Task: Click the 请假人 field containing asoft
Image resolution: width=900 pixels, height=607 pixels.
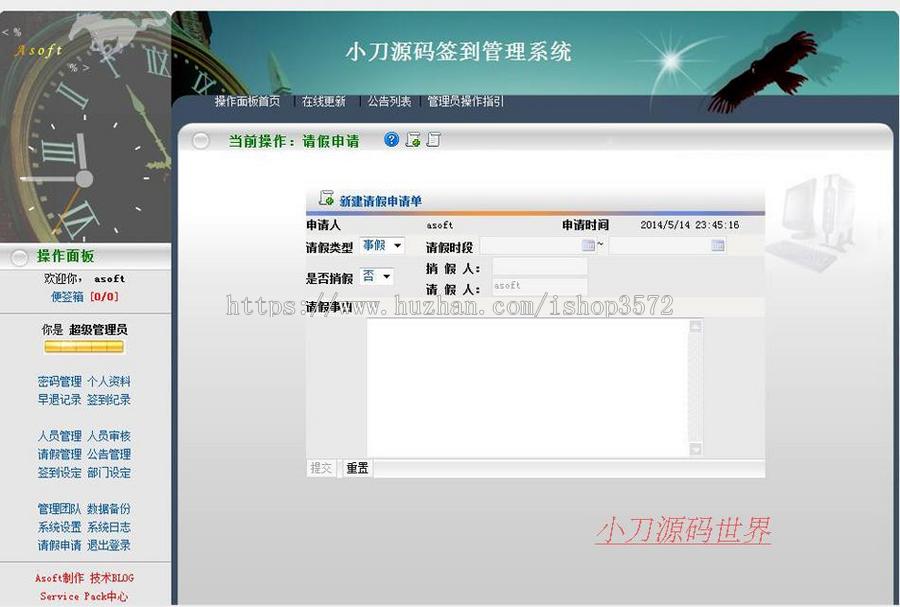Action: (540, 286)
